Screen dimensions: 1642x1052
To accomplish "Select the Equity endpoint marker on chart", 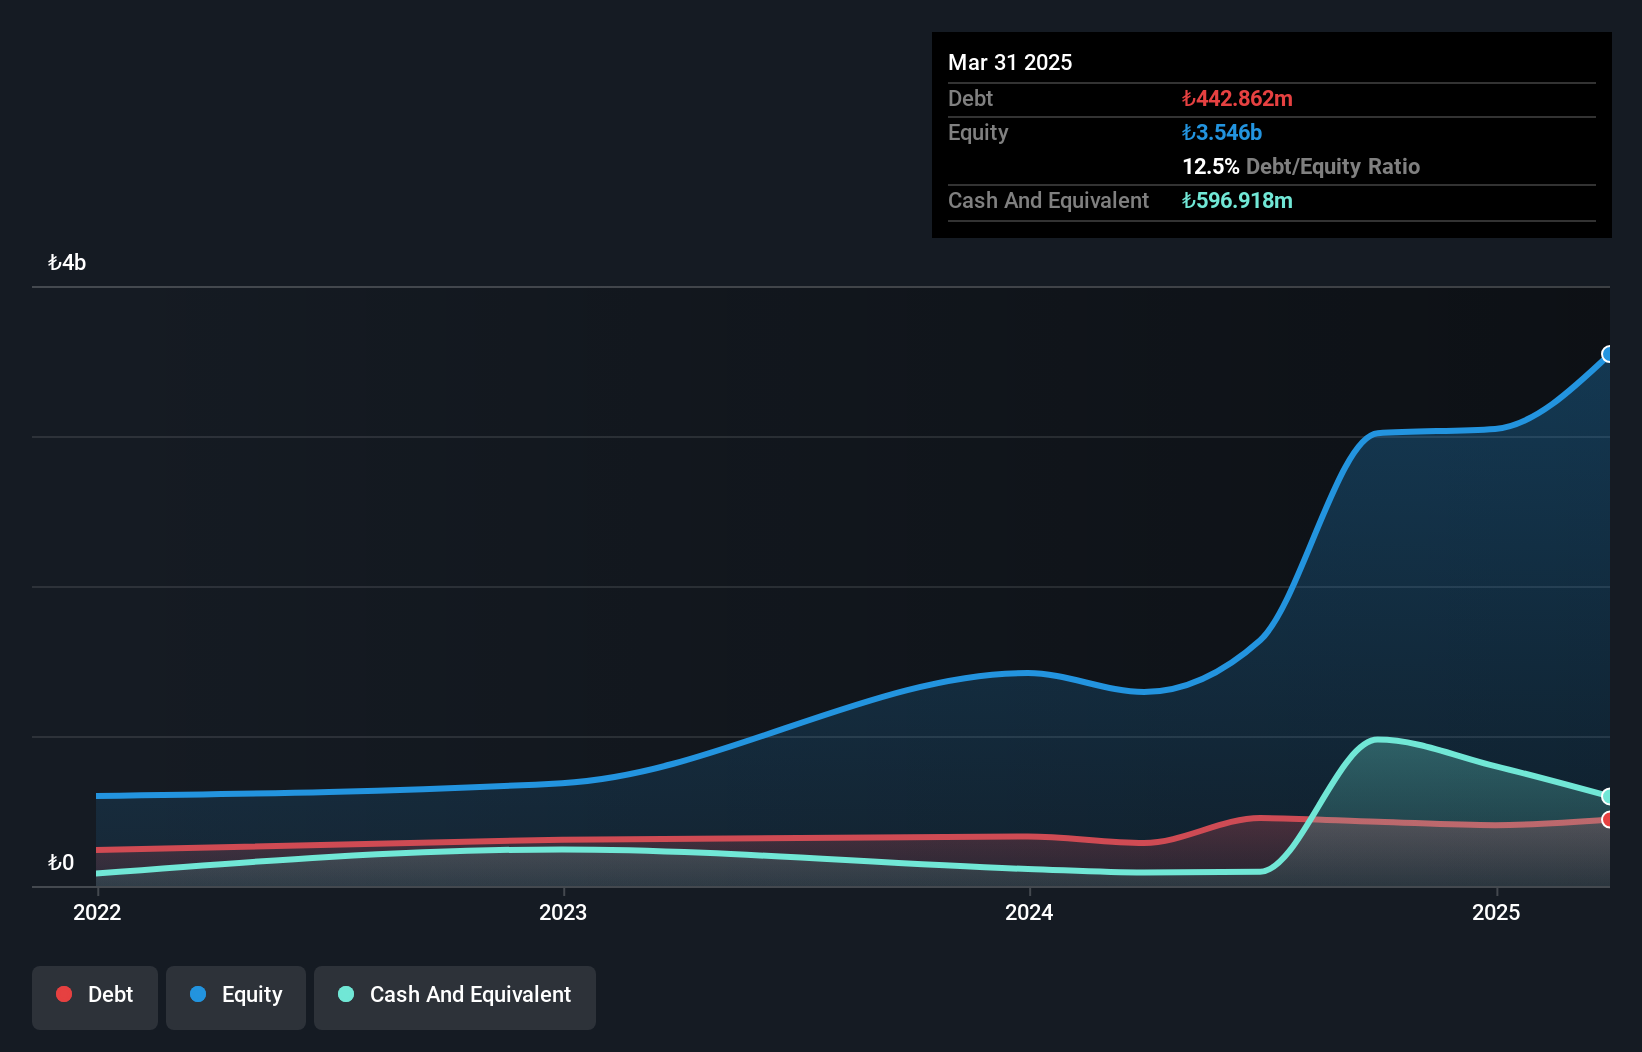I will click(x=1608, y=354).
